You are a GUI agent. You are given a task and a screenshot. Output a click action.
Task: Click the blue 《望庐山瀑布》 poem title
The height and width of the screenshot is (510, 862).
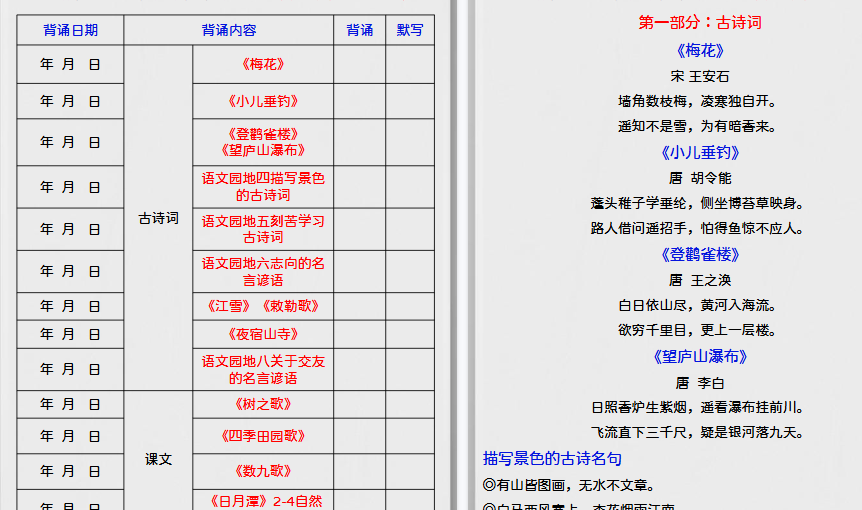[x=700, y=357]
